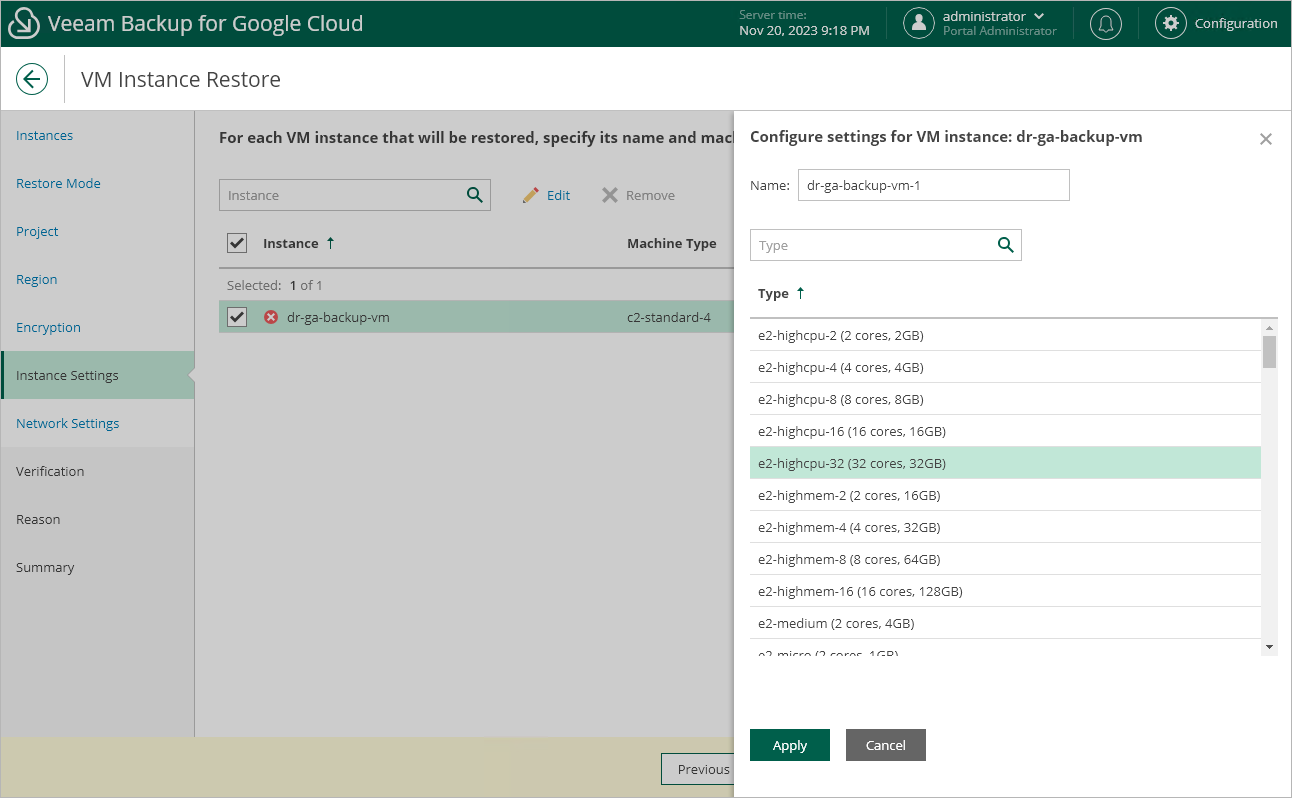Toggle the select-all instances checkbox

coord(236,242)
